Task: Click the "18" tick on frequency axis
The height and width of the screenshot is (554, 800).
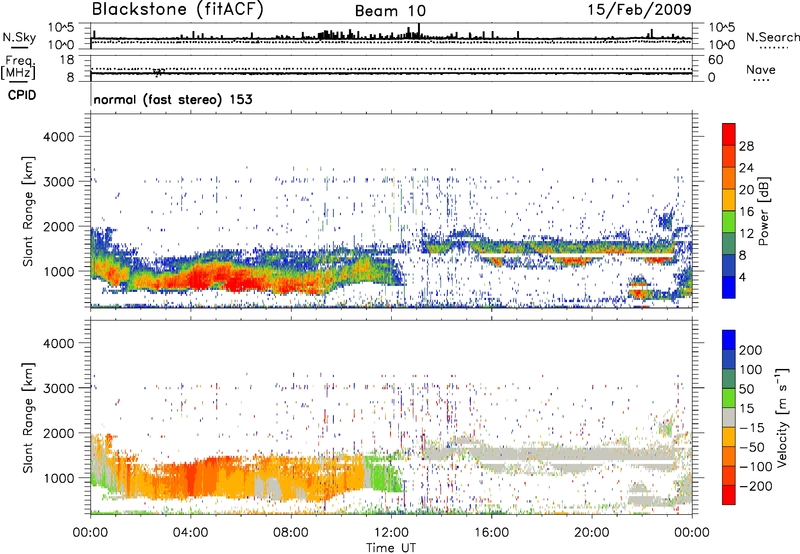Action: coord(67,60)
